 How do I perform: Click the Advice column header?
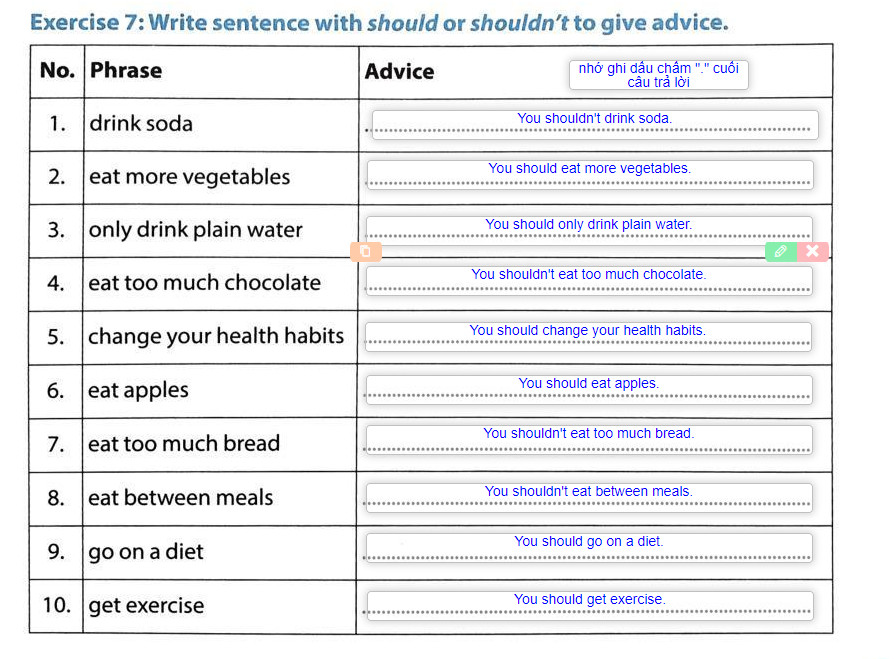399,71
